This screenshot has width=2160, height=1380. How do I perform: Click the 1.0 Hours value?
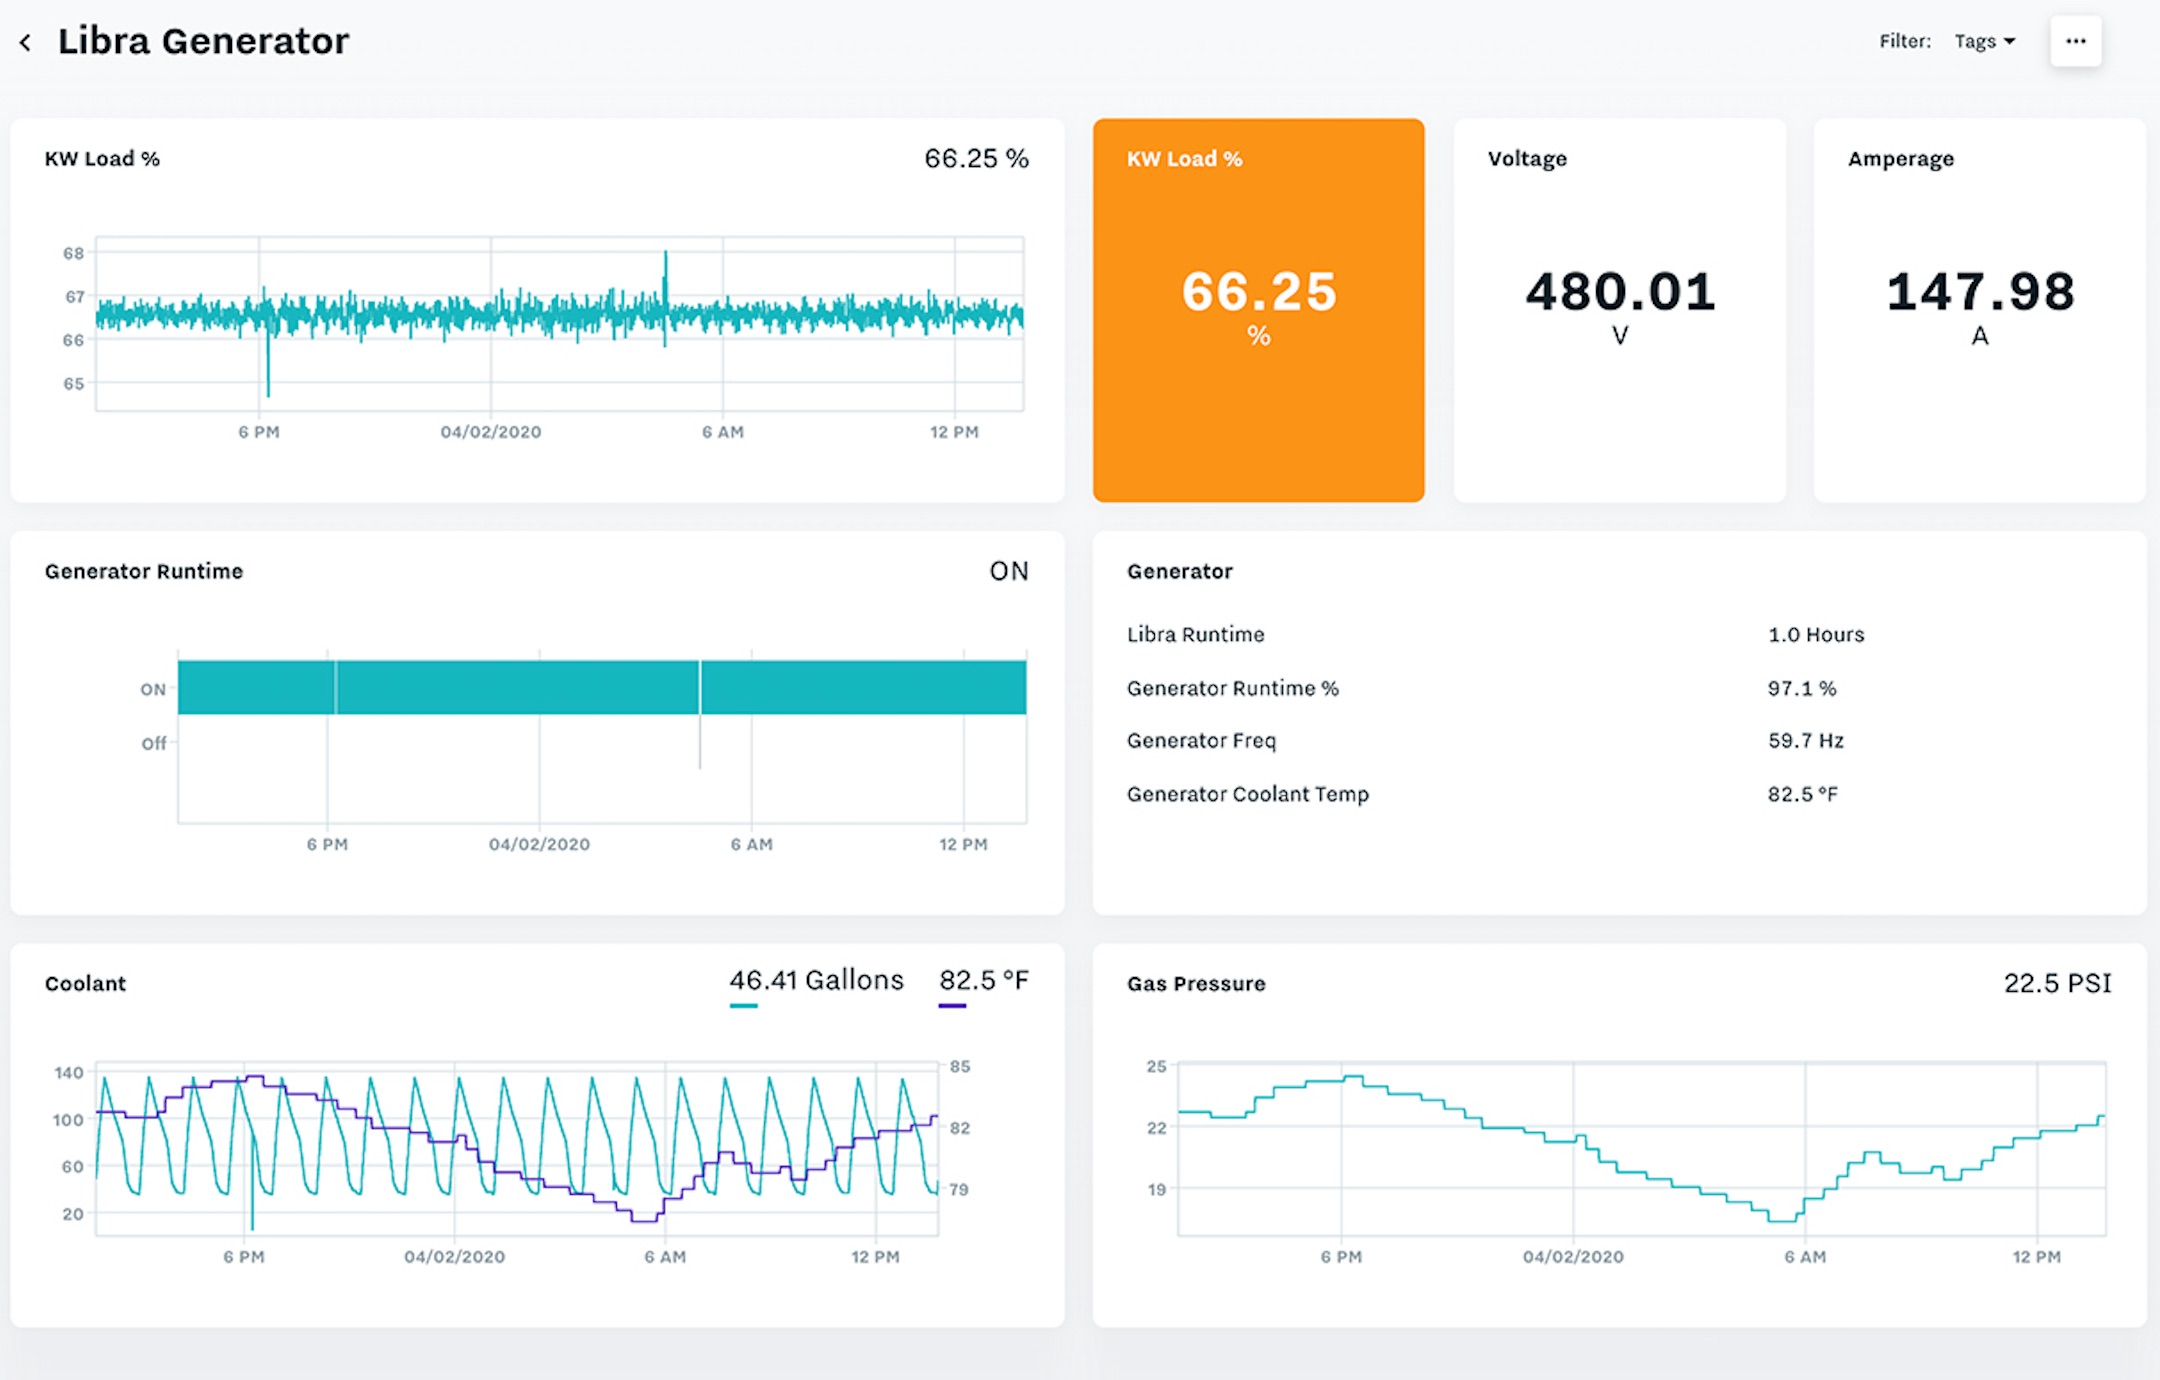pyautogui.click(x=1816, y=634)
